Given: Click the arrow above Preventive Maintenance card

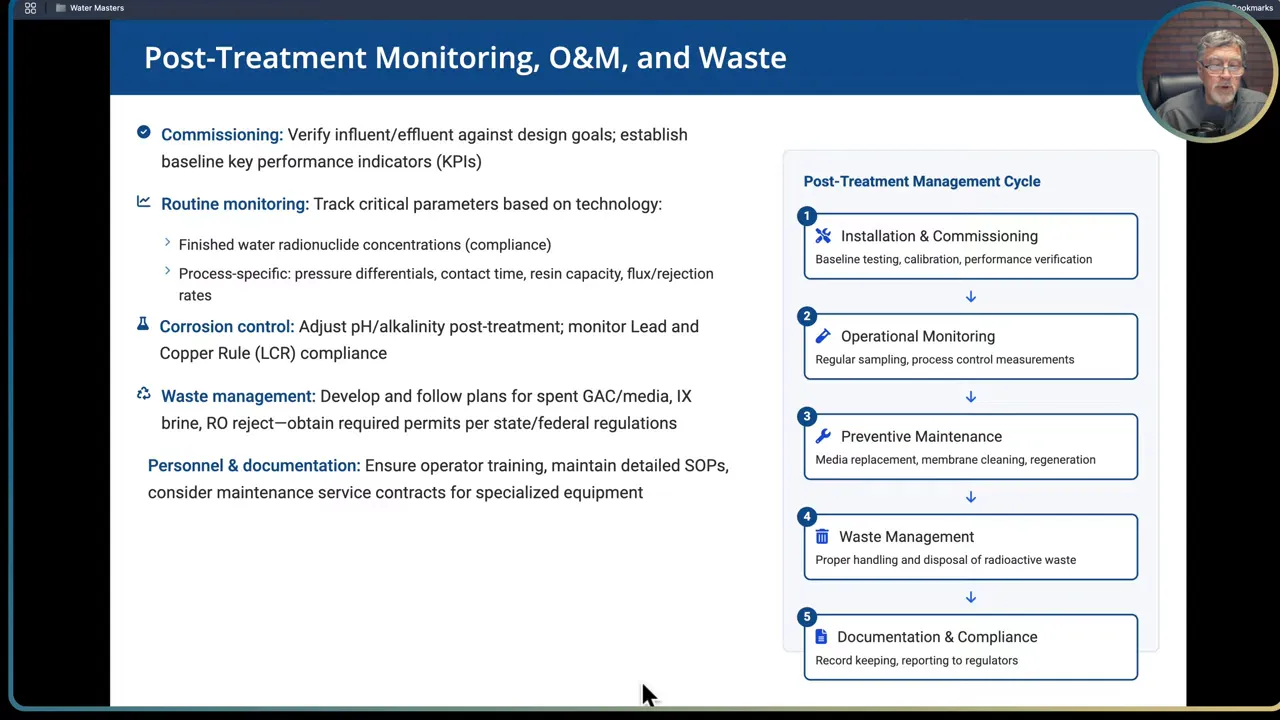Looking at the screenshot, I should tap(970, 397).
